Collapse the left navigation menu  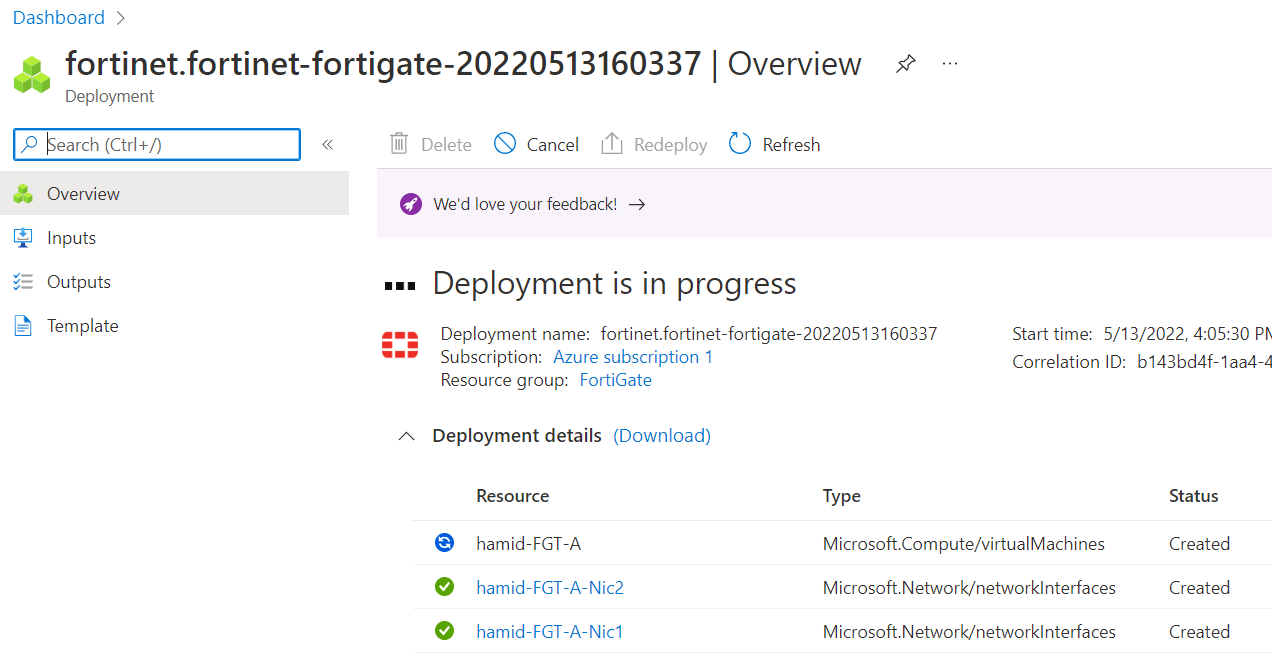point(327,145)
